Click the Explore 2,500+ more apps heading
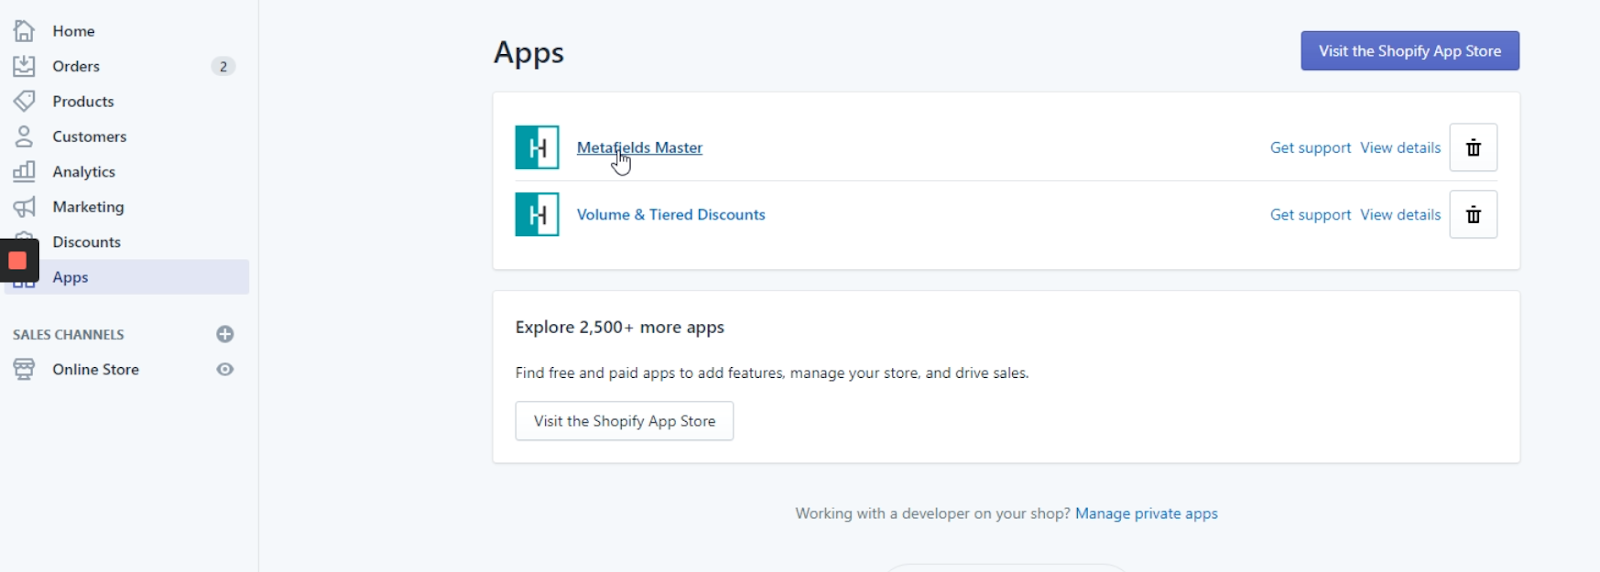The width and height of the screenshot is (1600, 572). tap(620, 328)
